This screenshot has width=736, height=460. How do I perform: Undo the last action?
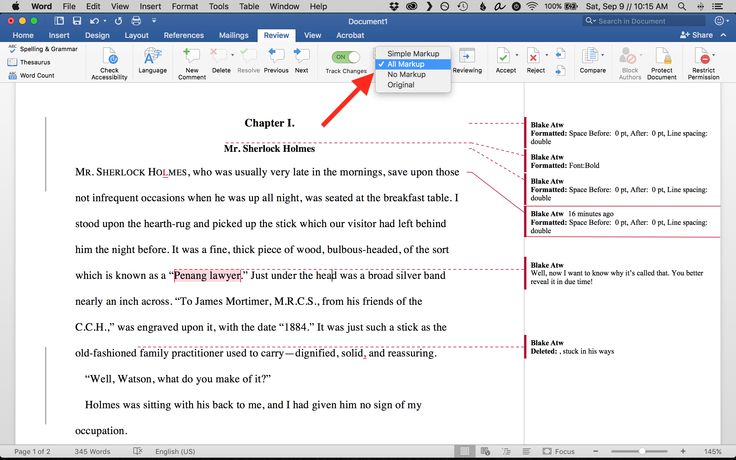tap(94, 21)
